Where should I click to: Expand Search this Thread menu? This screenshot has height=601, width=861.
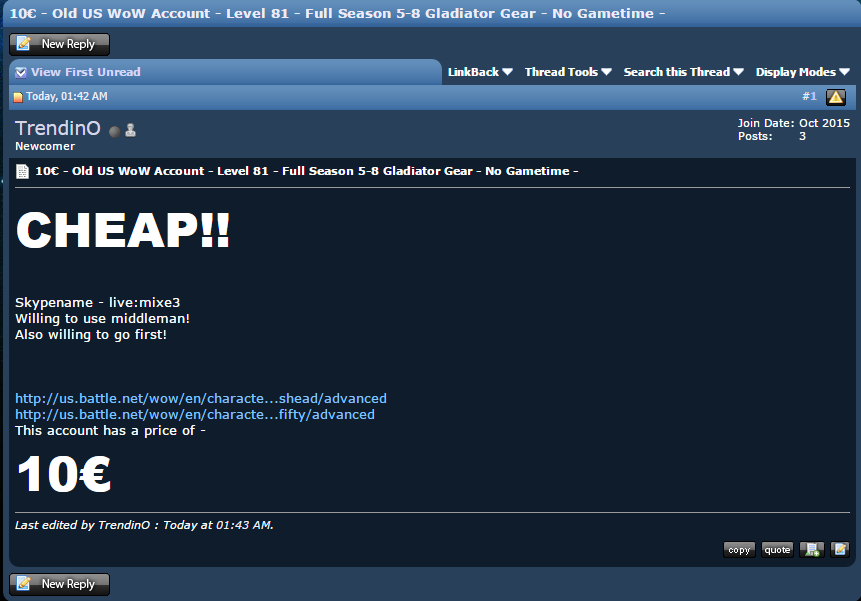coord(683,72)
